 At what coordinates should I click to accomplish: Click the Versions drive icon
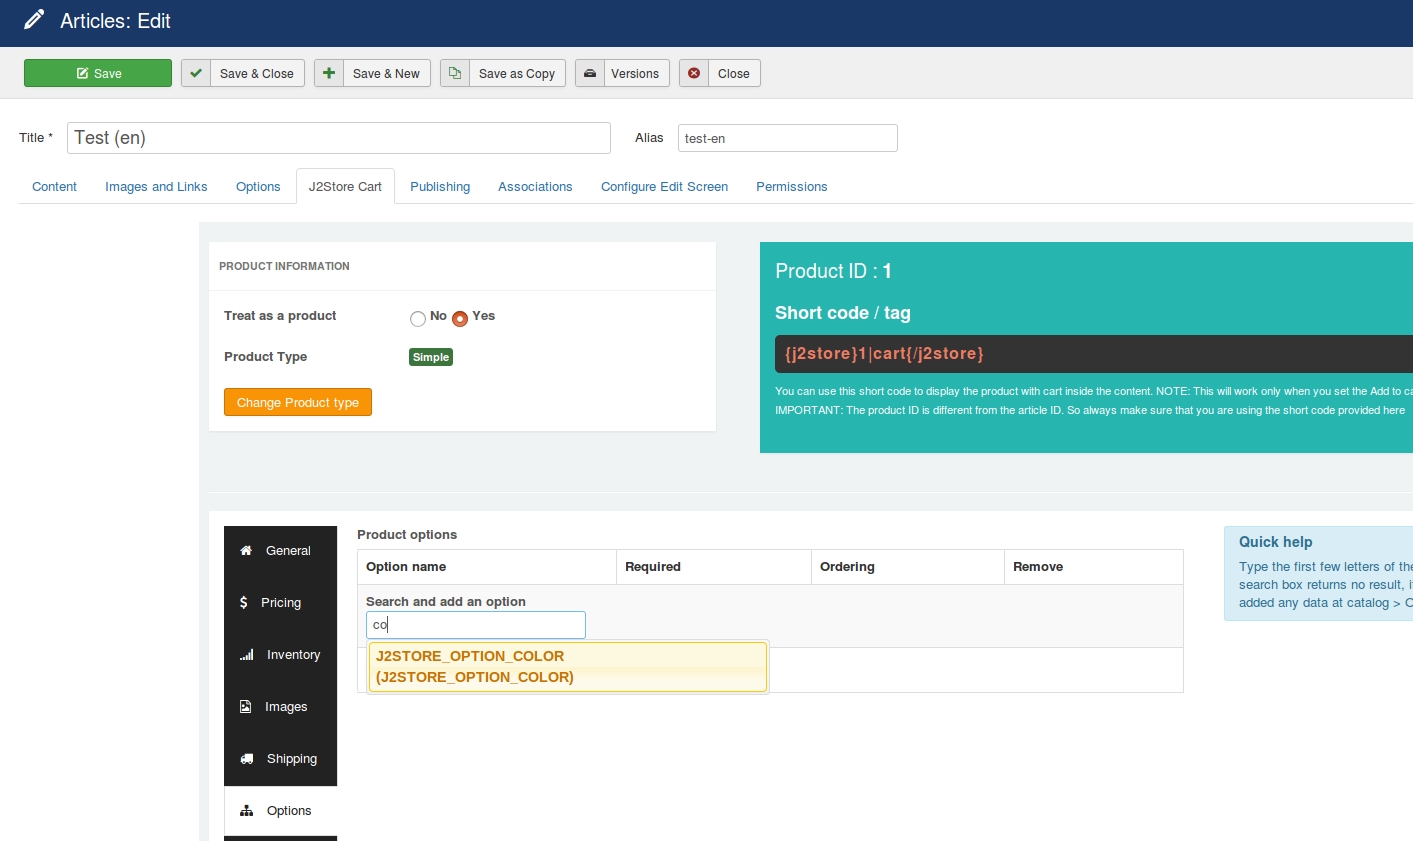(590, 73)
